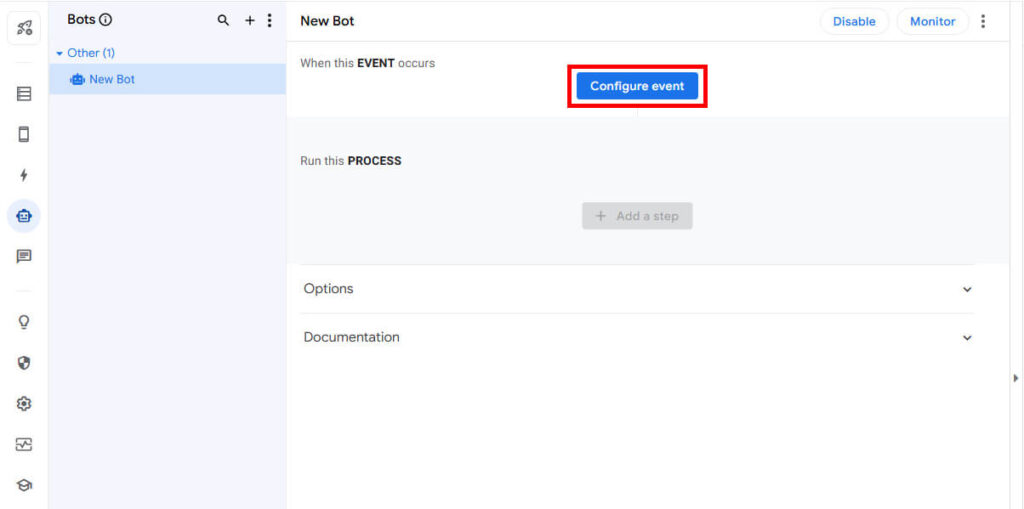This screenshot has width=1024, height=509.
Task: Expand the Options section
Action: pyautogui.click(x=966, y=289)
